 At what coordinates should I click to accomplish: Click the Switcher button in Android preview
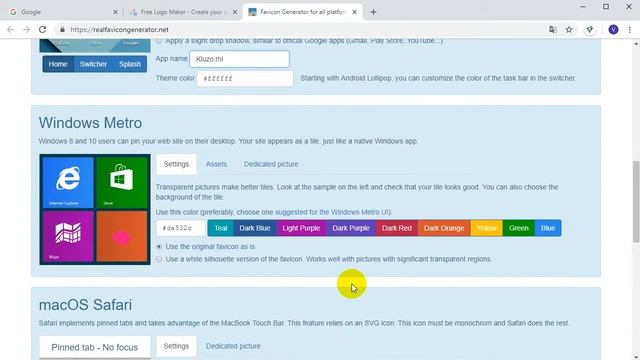pos(93,64)
